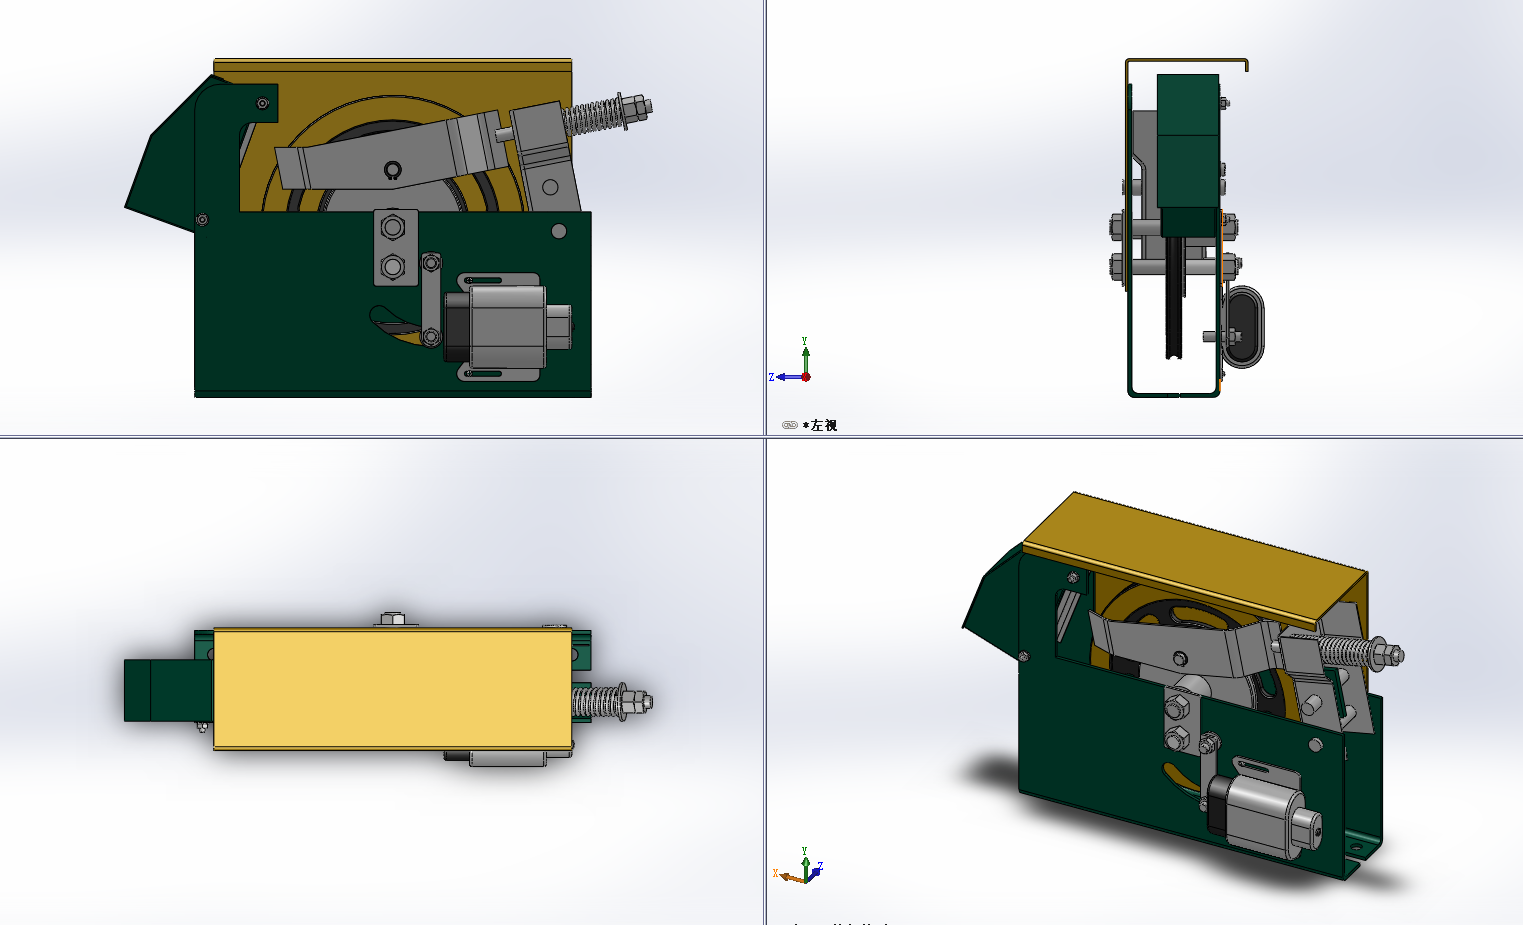Select the oval switch housing in left view

1244,327
